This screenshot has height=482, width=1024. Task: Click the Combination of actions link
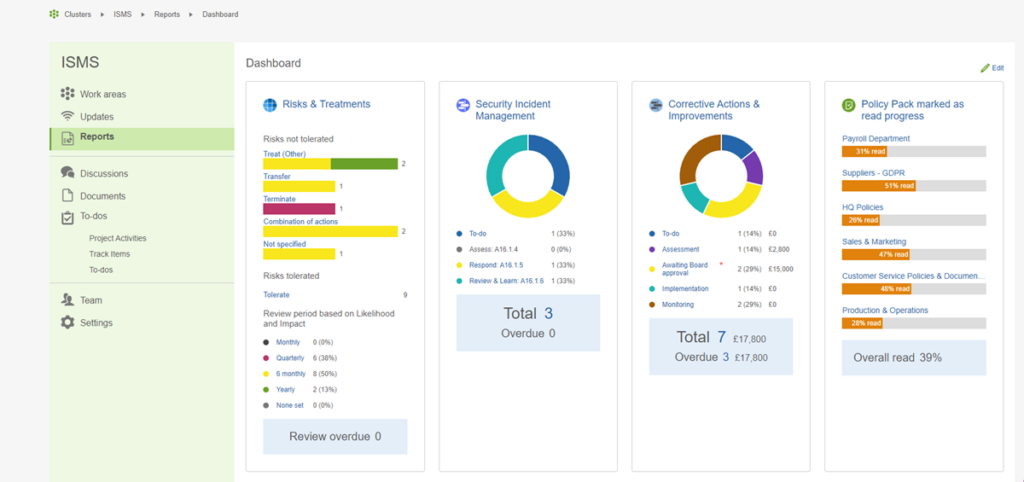tap(300, 221)
